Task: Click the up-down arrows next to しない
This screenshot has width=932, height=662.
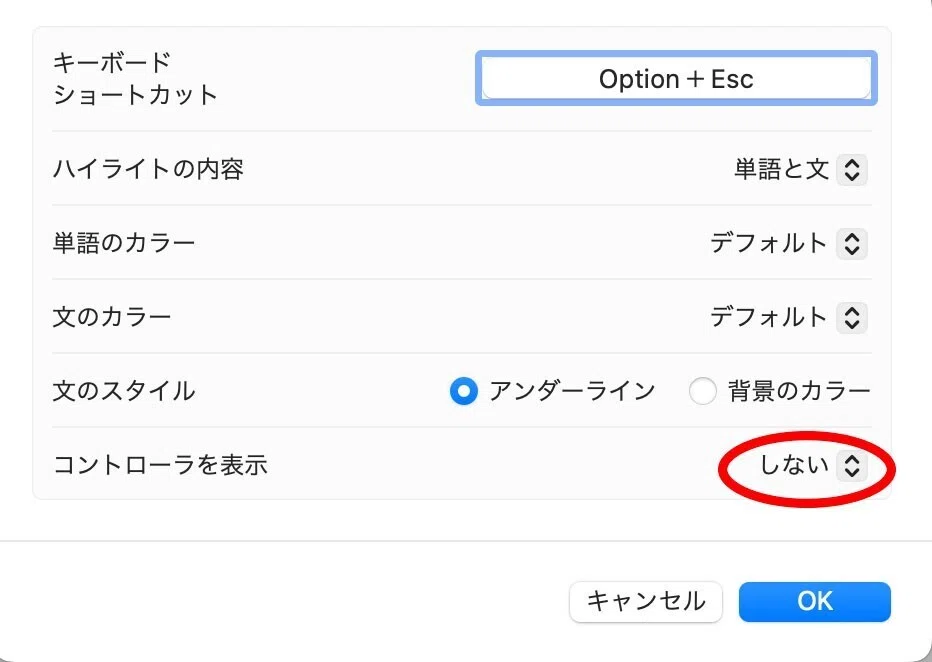Action: (x=852, y=465)
